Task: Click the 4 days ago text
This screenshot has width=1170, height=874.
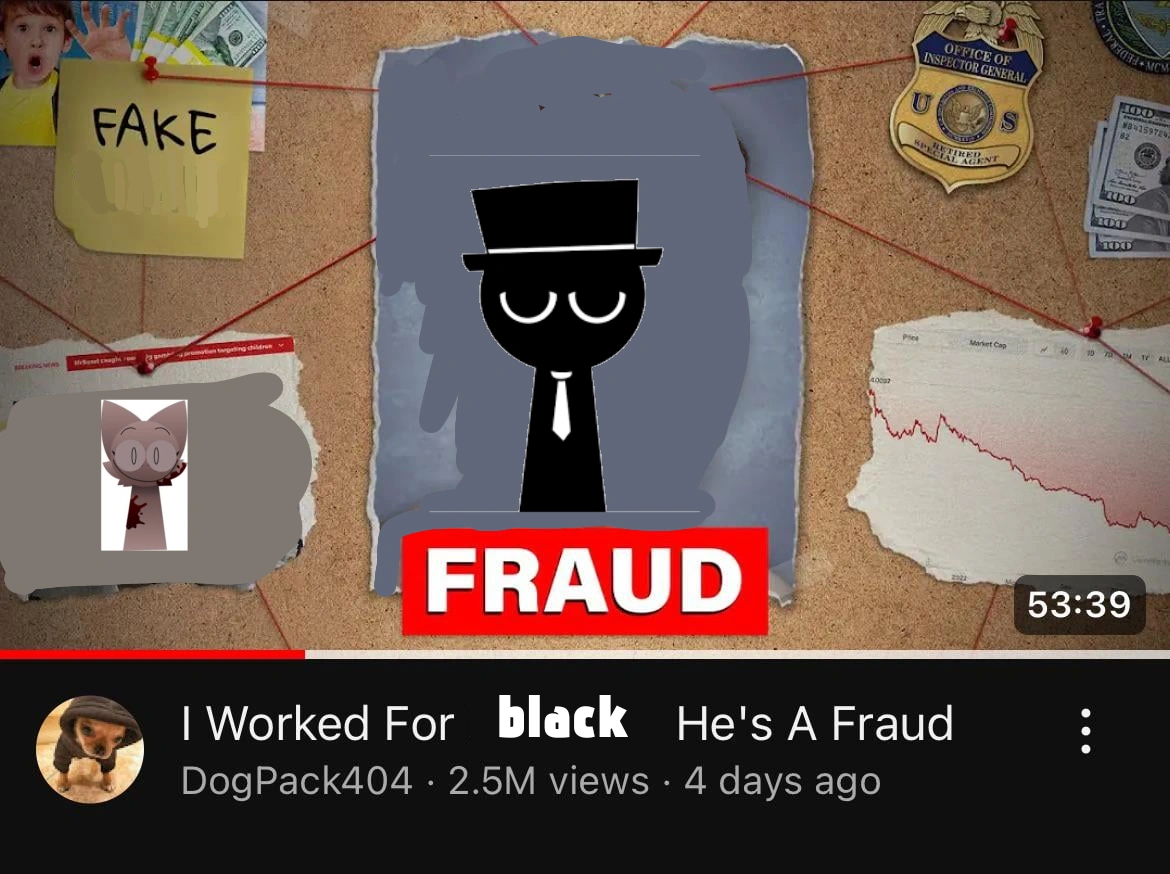Action: [782, 781]
